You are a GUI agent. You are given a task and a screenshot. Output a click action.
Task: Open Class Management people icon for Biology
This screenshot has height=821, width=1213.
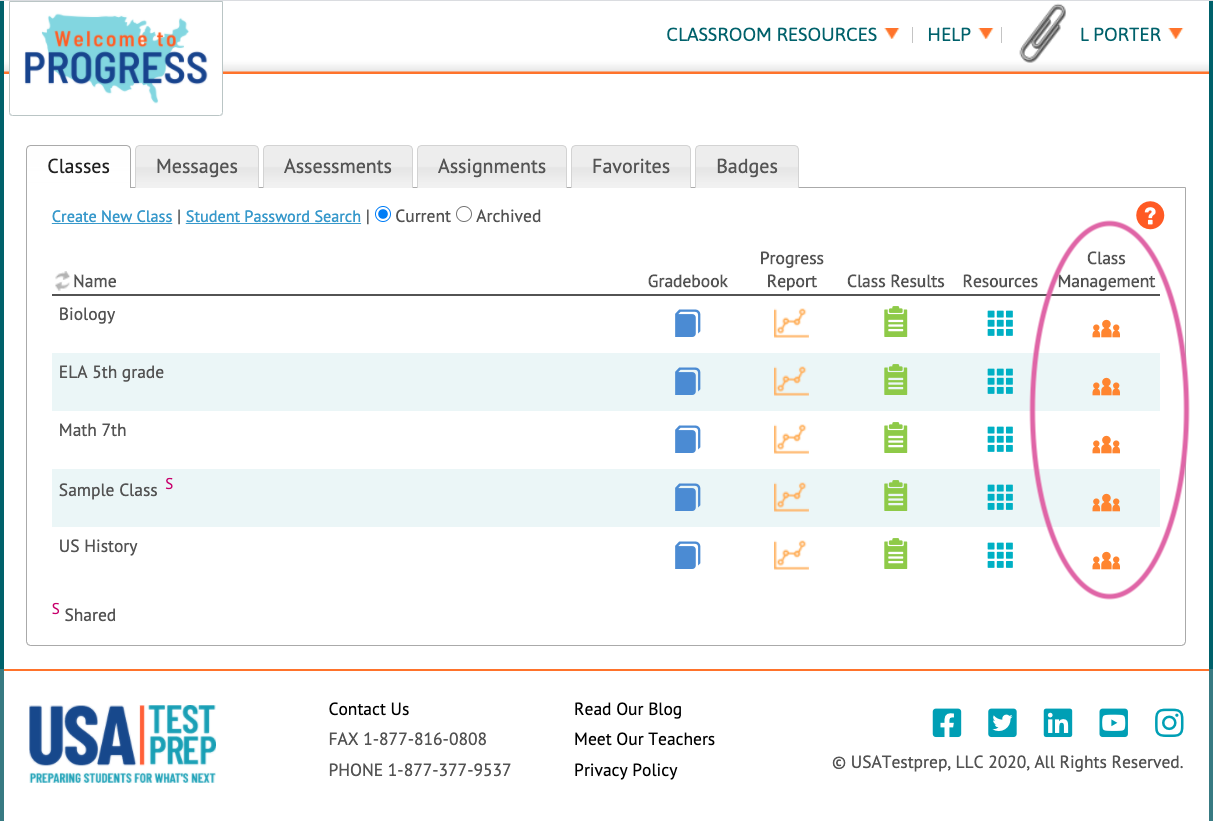click(x=1106, y=329)
